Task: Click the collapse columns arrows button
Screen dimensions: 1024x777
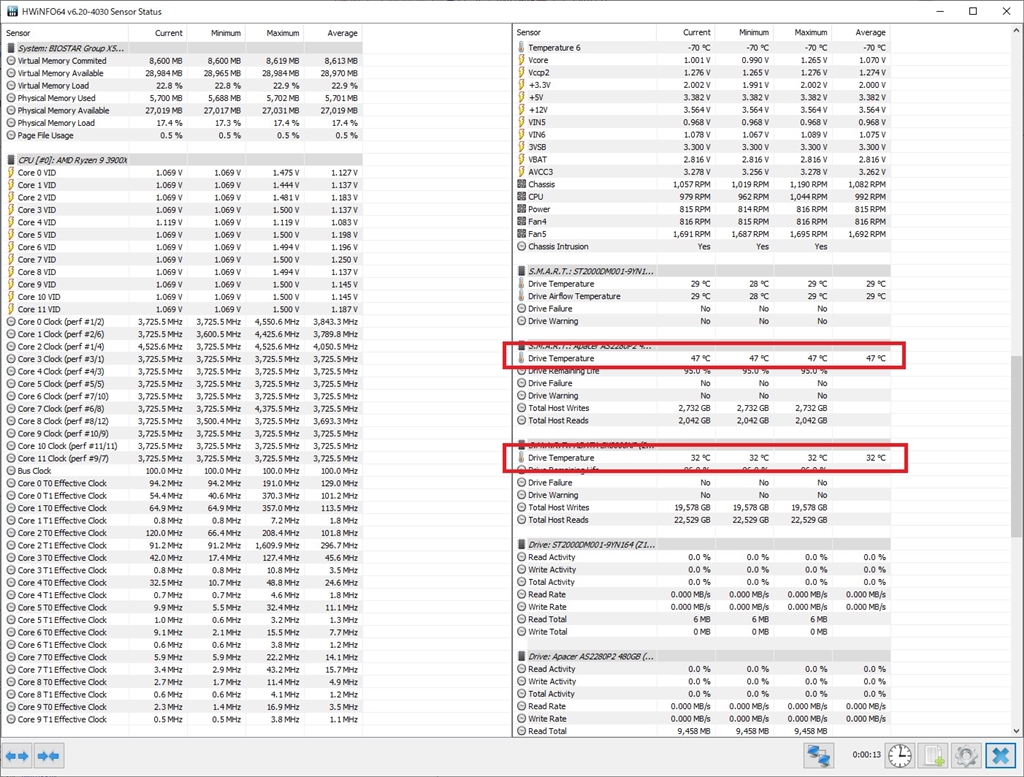Action: point(48,756)
